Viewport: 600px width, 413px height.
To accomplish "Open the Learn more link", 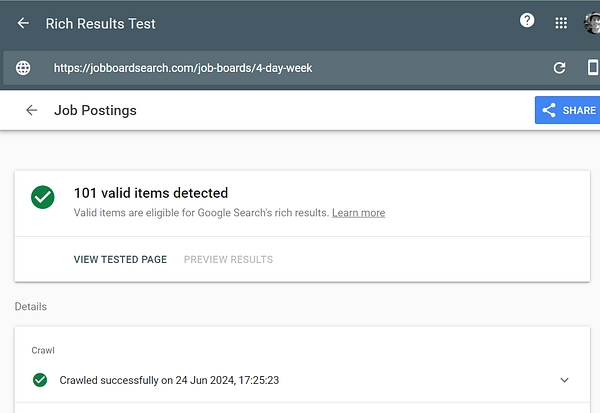I will pos(358,213).
